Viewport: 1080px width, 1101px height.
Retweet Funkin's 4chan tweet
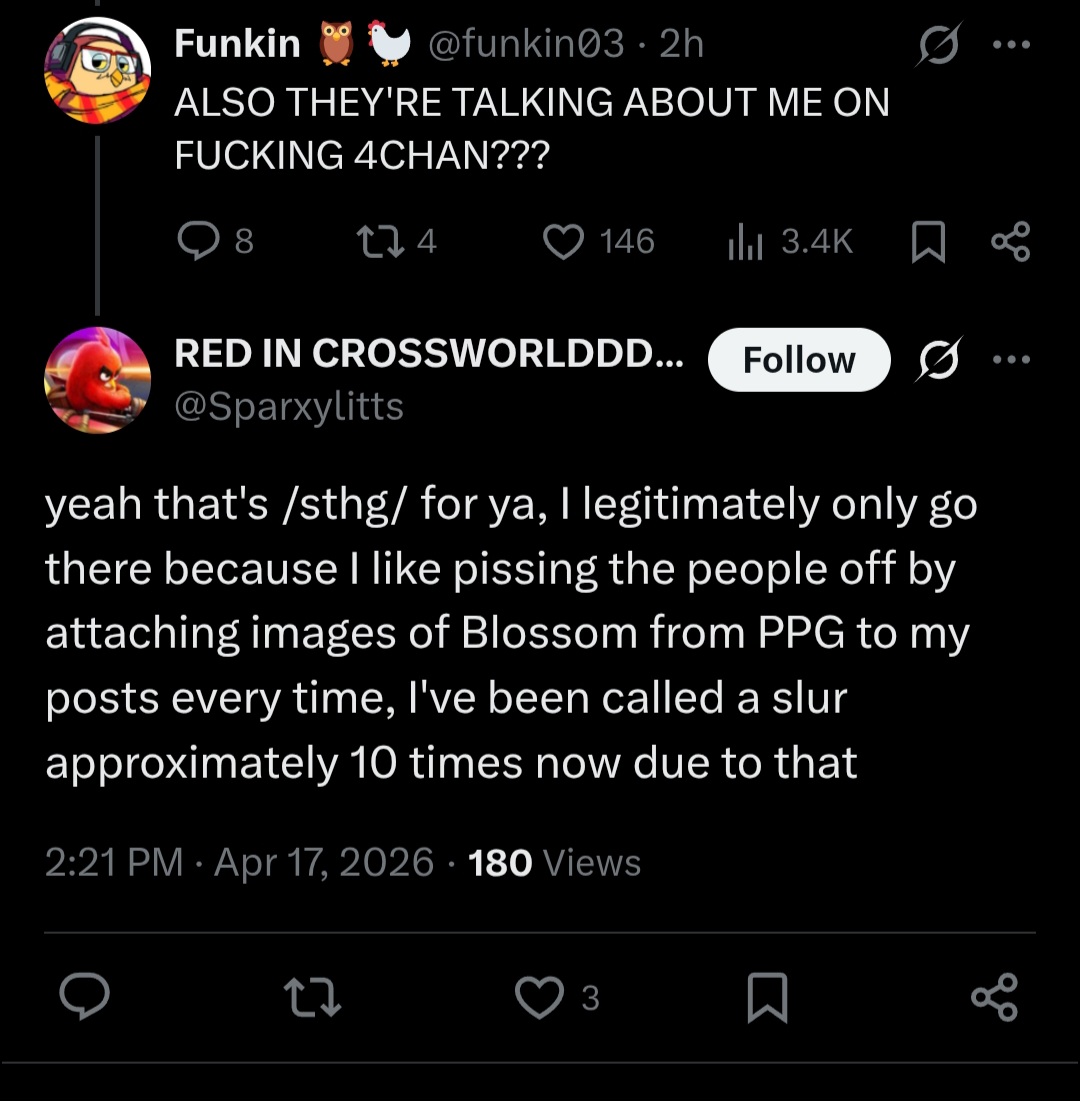tap(397, 241)
